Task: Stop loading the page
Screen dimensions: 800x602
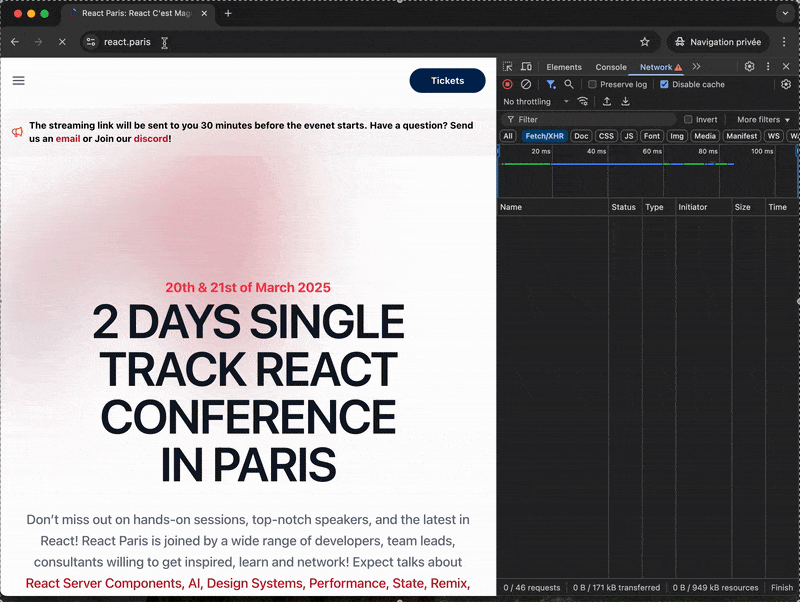Action: (x=62, y=42)
